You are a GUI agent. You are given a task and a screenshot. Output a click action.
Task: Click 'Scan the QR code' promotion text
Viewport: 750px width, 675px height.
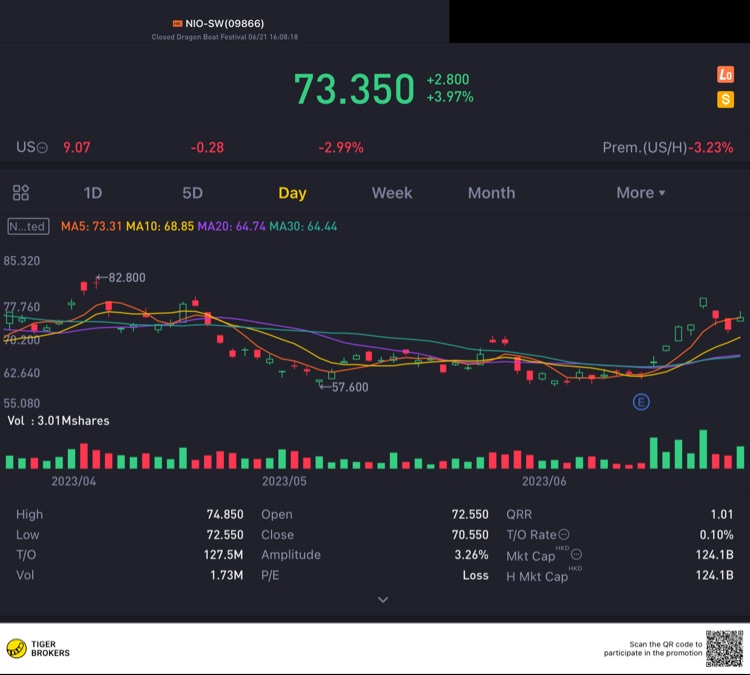[x=653, y=649]
